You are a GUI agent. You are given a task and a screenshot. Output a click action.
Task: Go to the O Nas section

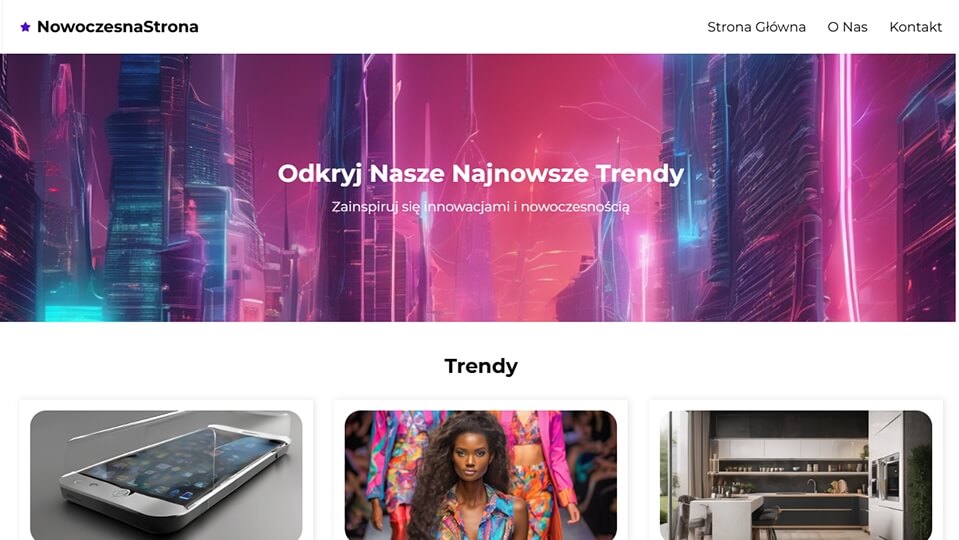click(847, 27)
